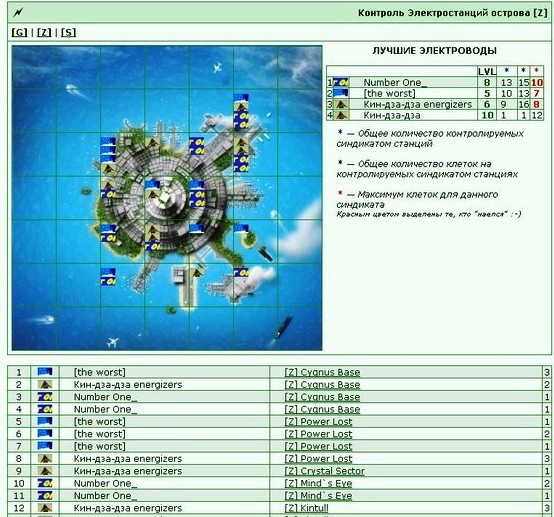
Task: Click pyramid icon in list row 2
Action: [x=45, y=384]
